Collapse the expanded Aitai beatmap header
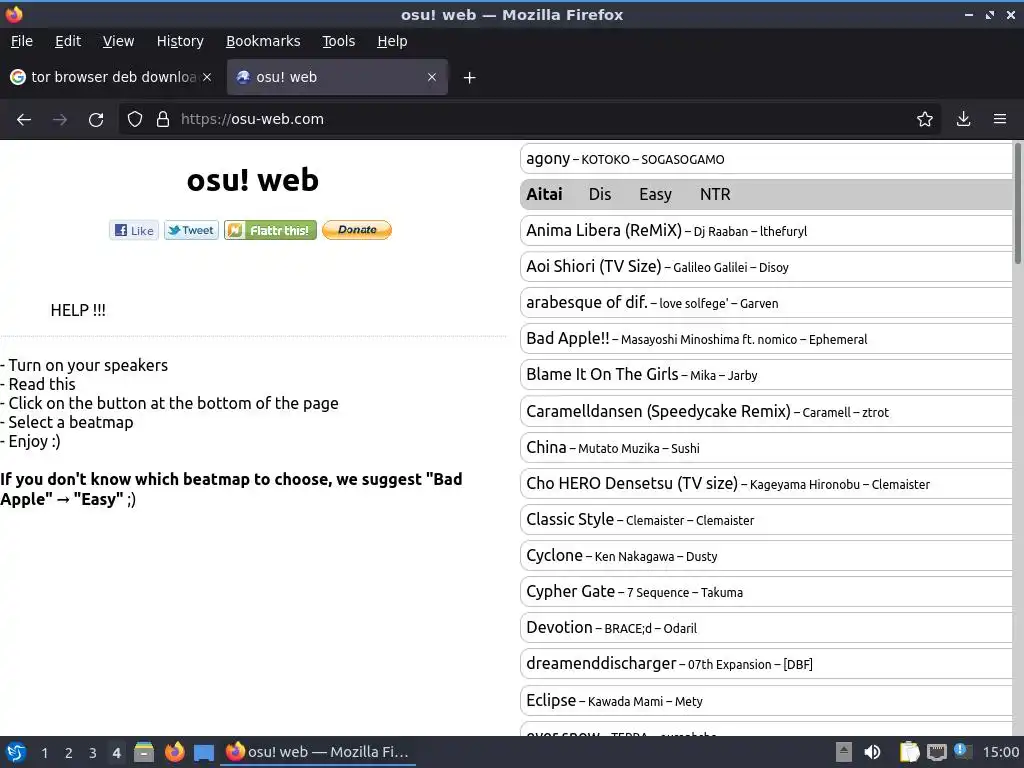This screenshot has width=1024, height=768. pyautogui.click(x=544, y=195)
